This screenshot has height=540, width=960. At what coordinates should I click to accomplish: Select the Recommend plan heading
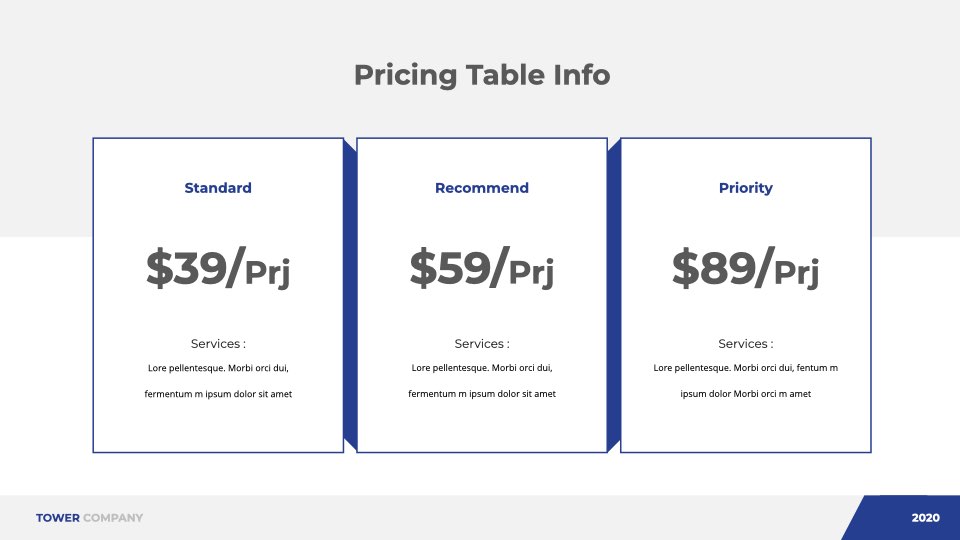(482, 188)
